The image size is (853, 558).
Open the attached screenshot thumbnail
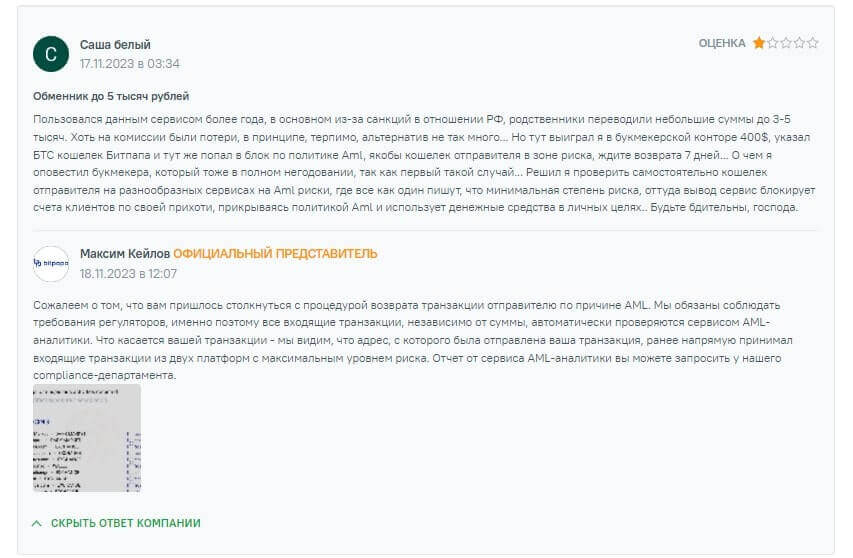pyautogui.click(x=87, y=438)
